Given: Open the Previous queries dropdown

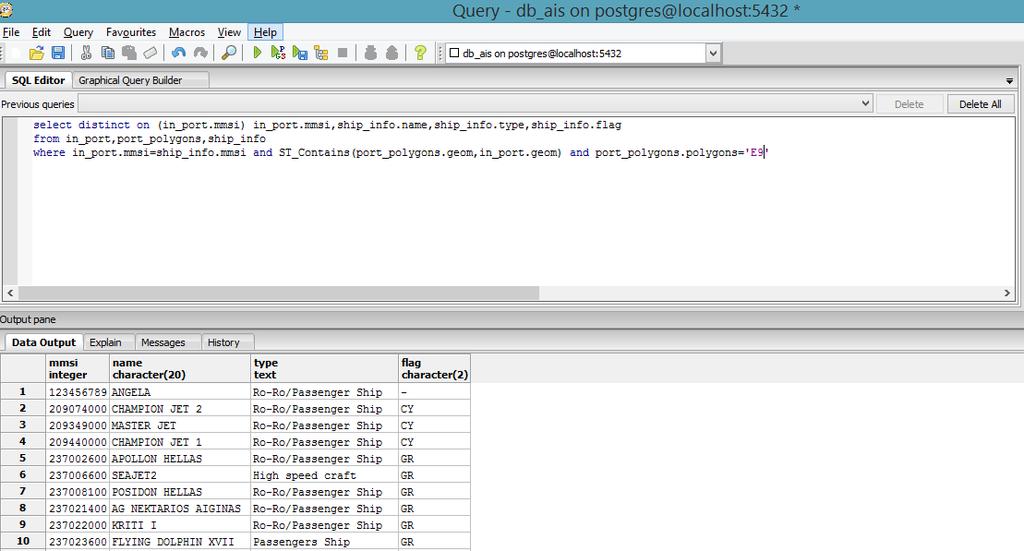Looking at the screenshot, I should [865, 103].
